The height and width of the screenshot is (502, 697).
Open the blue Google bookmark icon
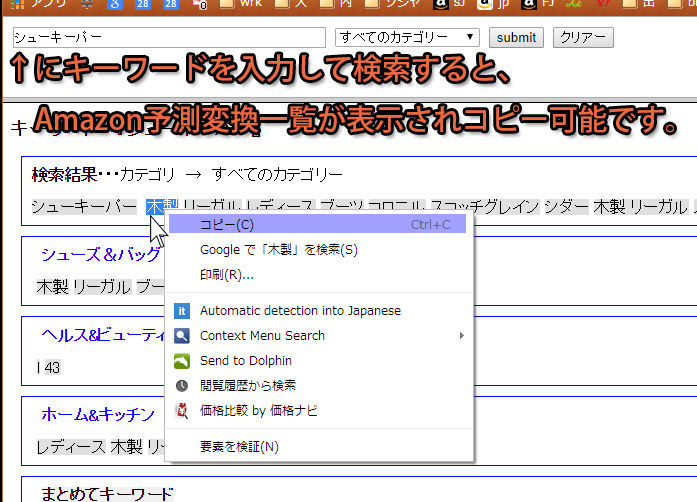point(115,4)
